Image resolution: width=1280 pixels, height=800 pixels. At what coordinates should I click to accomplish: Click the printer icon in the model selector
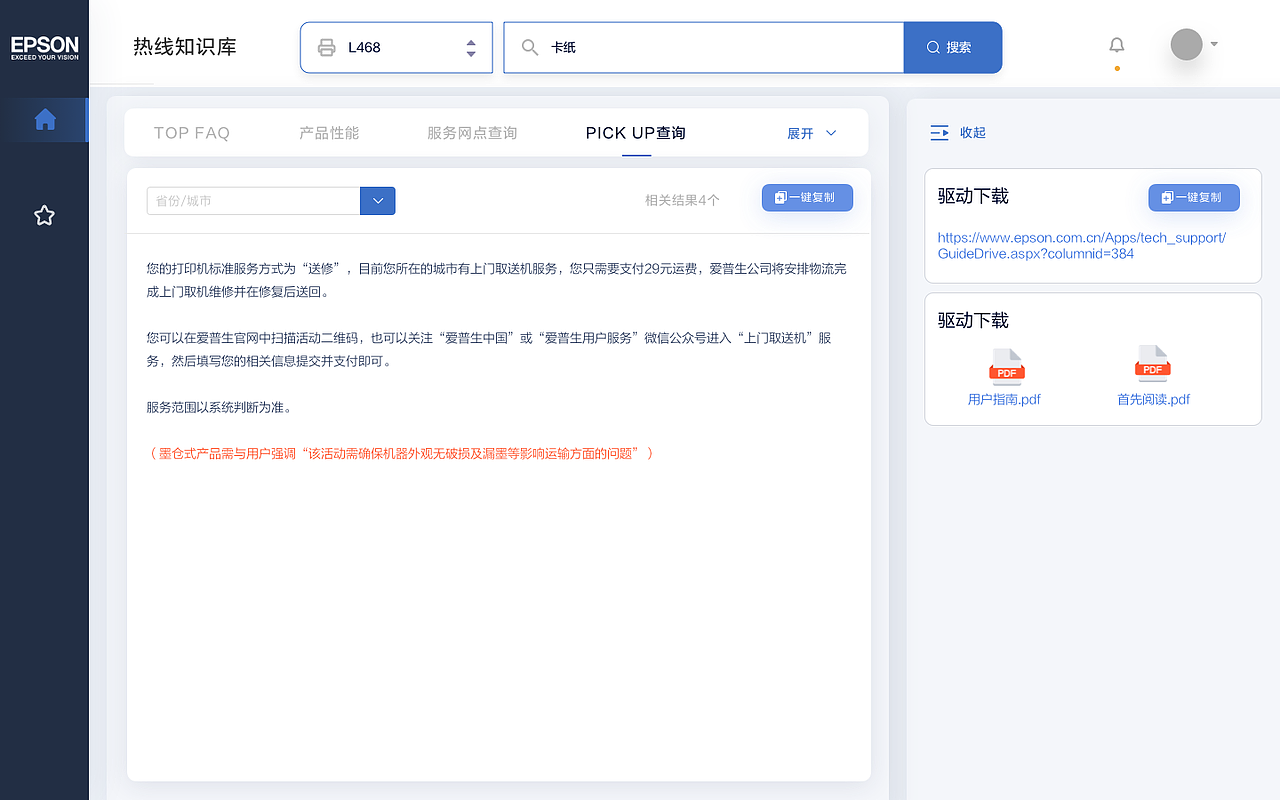coord(326,46)
